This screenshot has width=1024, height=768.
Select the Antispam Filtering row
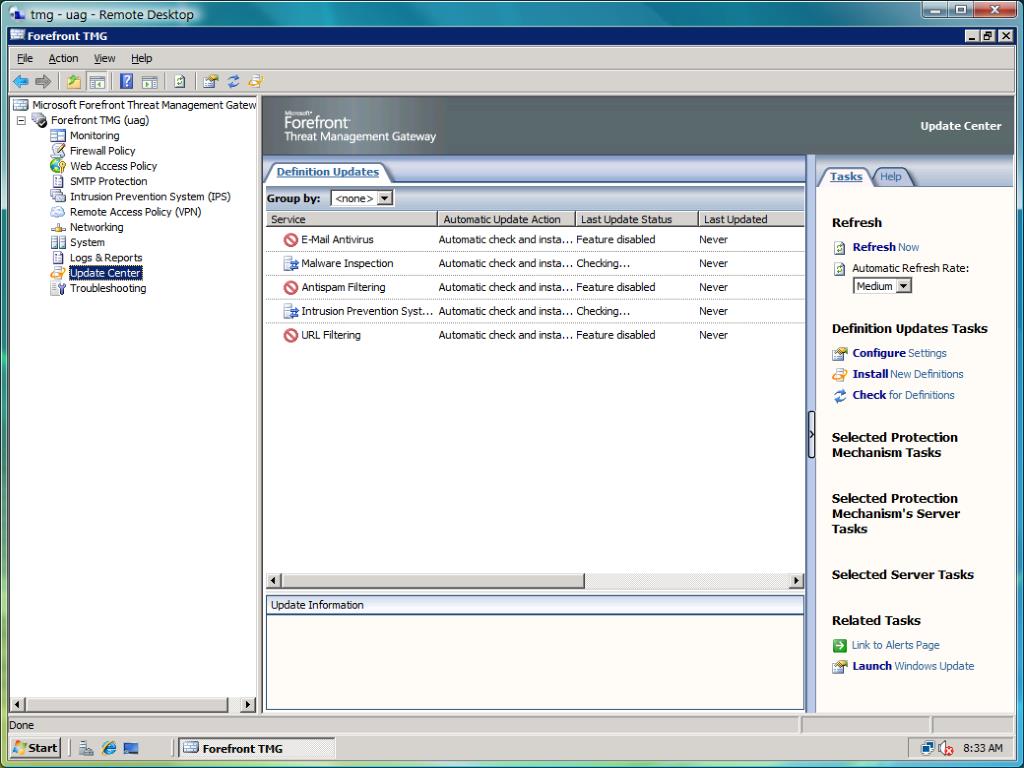click(535, 287)
